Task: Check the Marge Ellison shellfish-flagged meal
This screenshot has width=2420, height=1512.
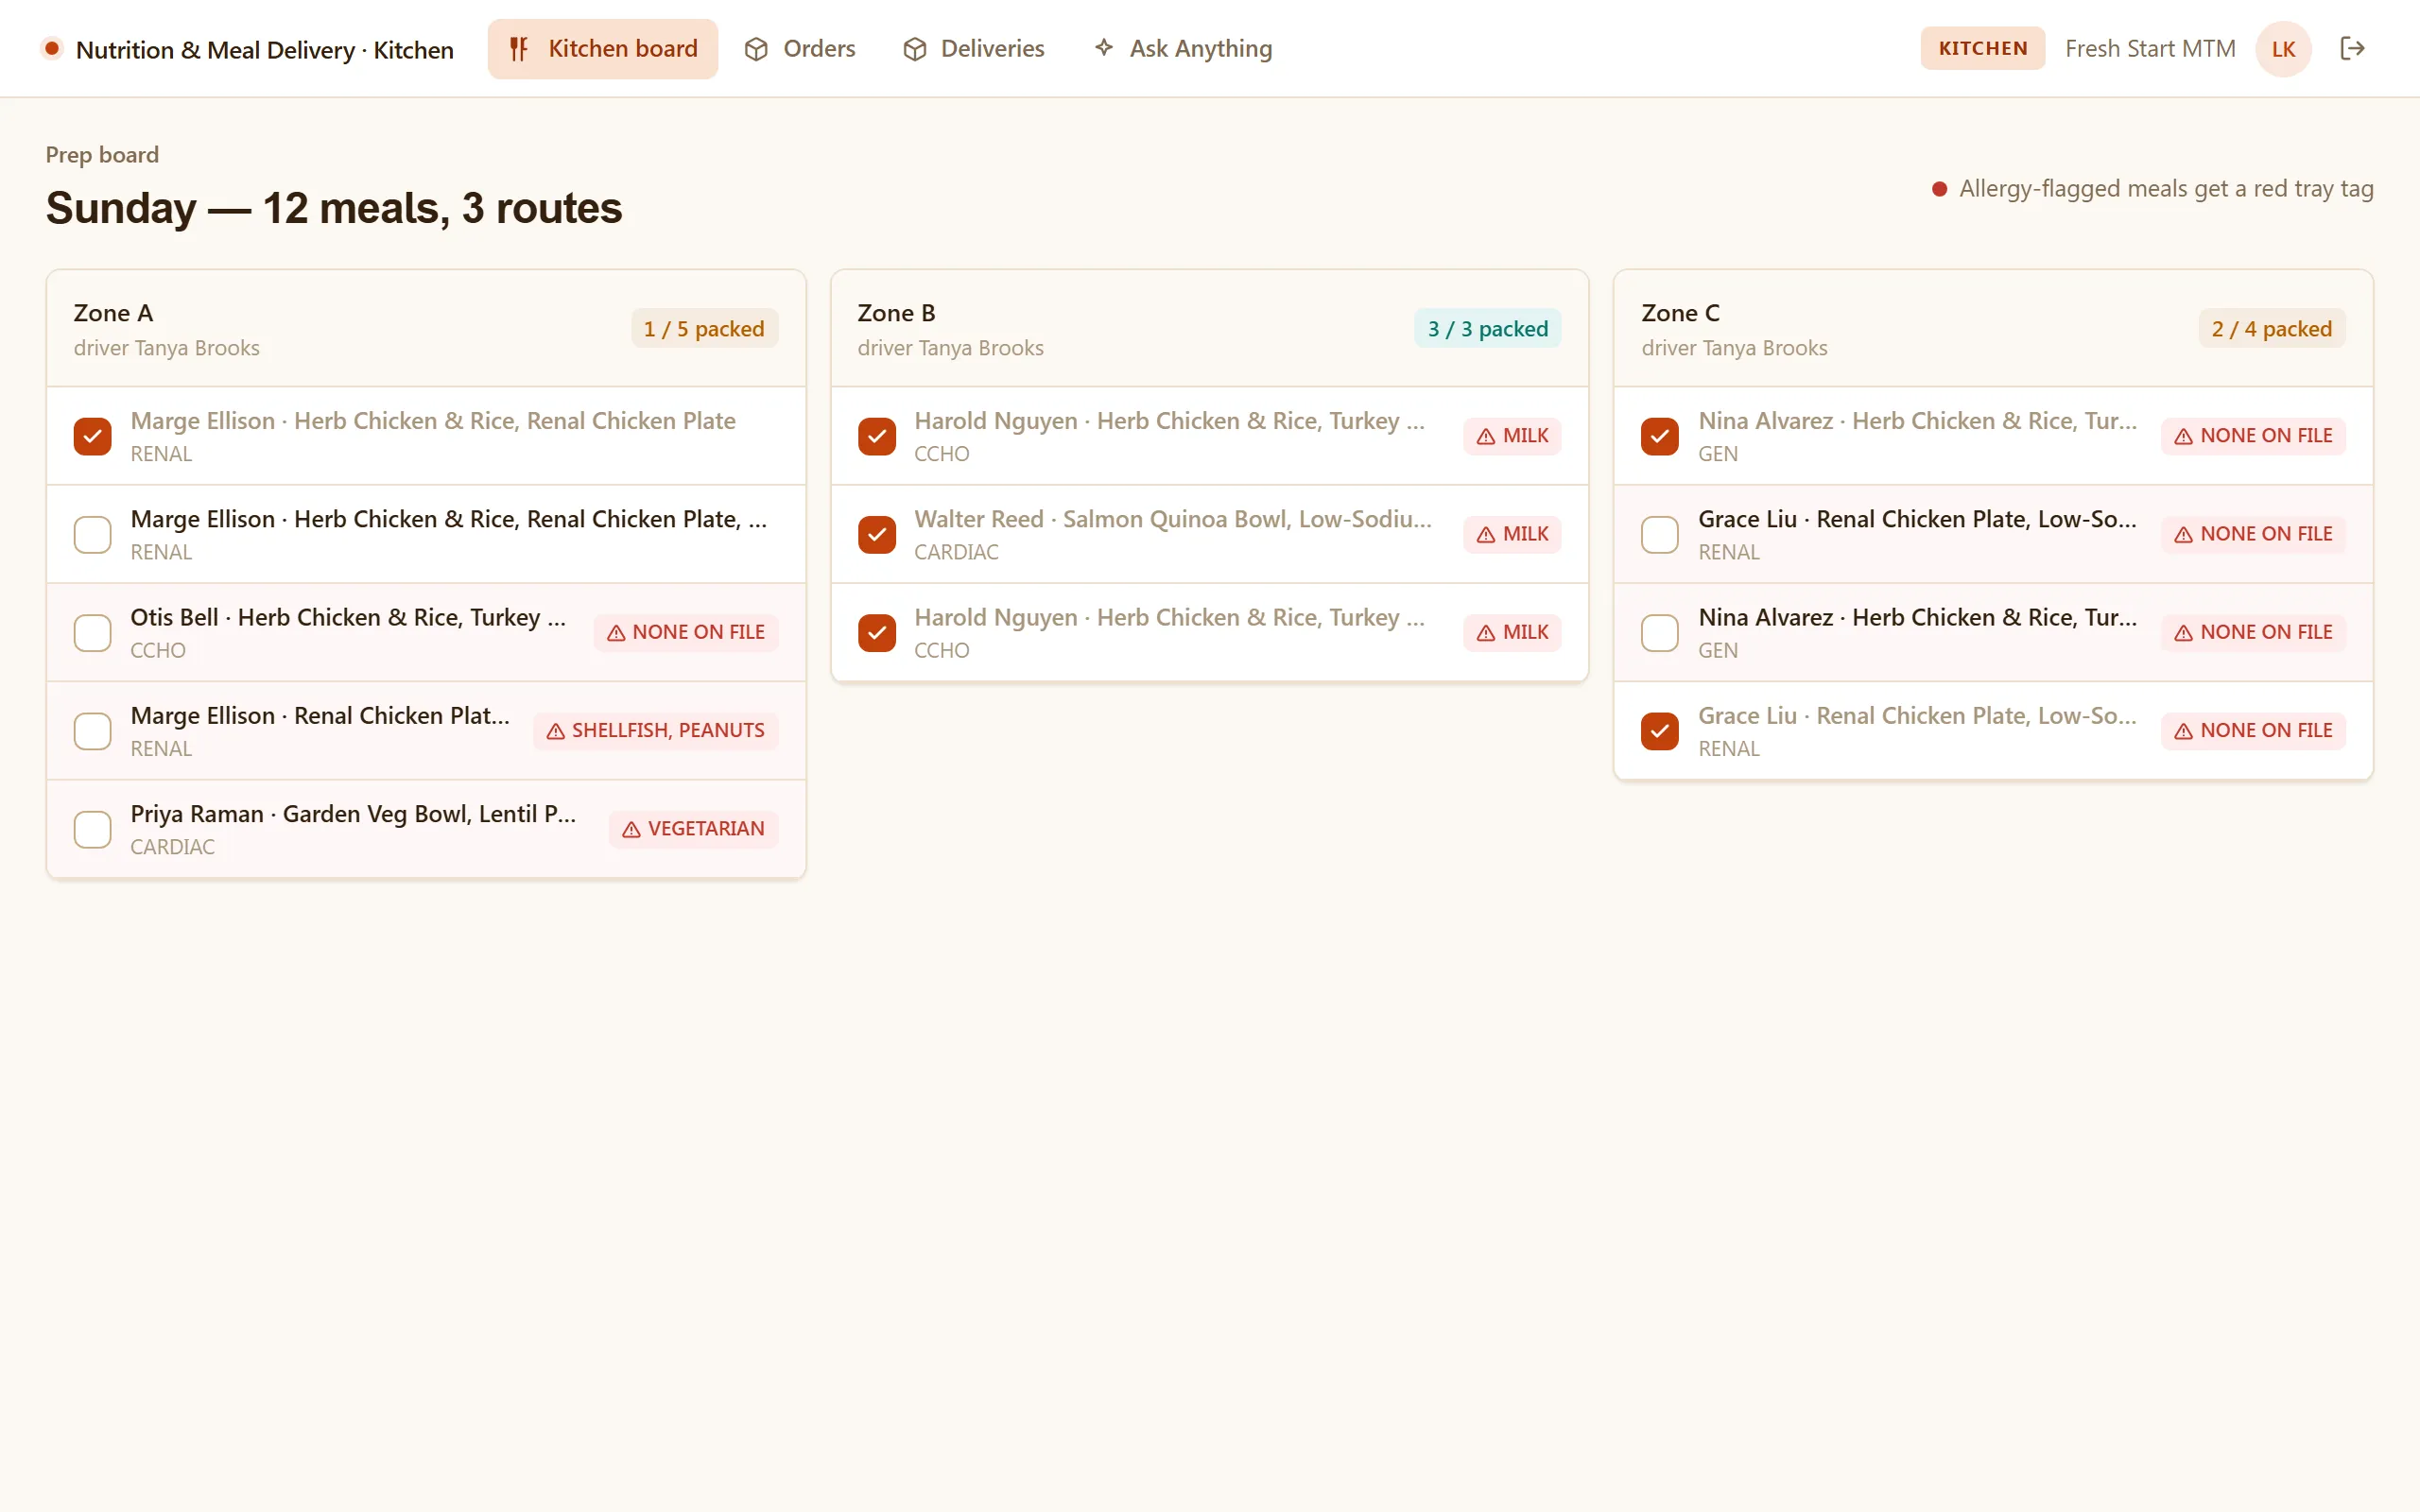Action: (x=92, y=731)
